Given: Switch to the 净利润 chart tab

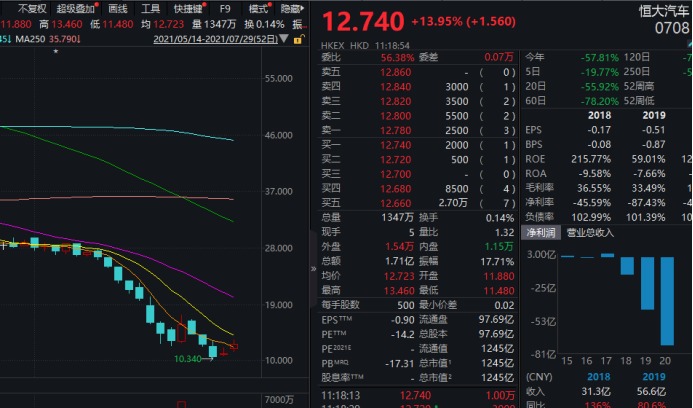Looking at the screenshot, I should pos(541,233).
